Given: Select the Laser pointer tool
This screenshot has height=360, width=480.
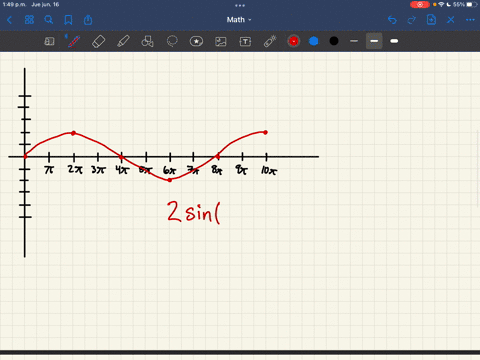Looking at the screenshot, I should [x=270, y=41].
